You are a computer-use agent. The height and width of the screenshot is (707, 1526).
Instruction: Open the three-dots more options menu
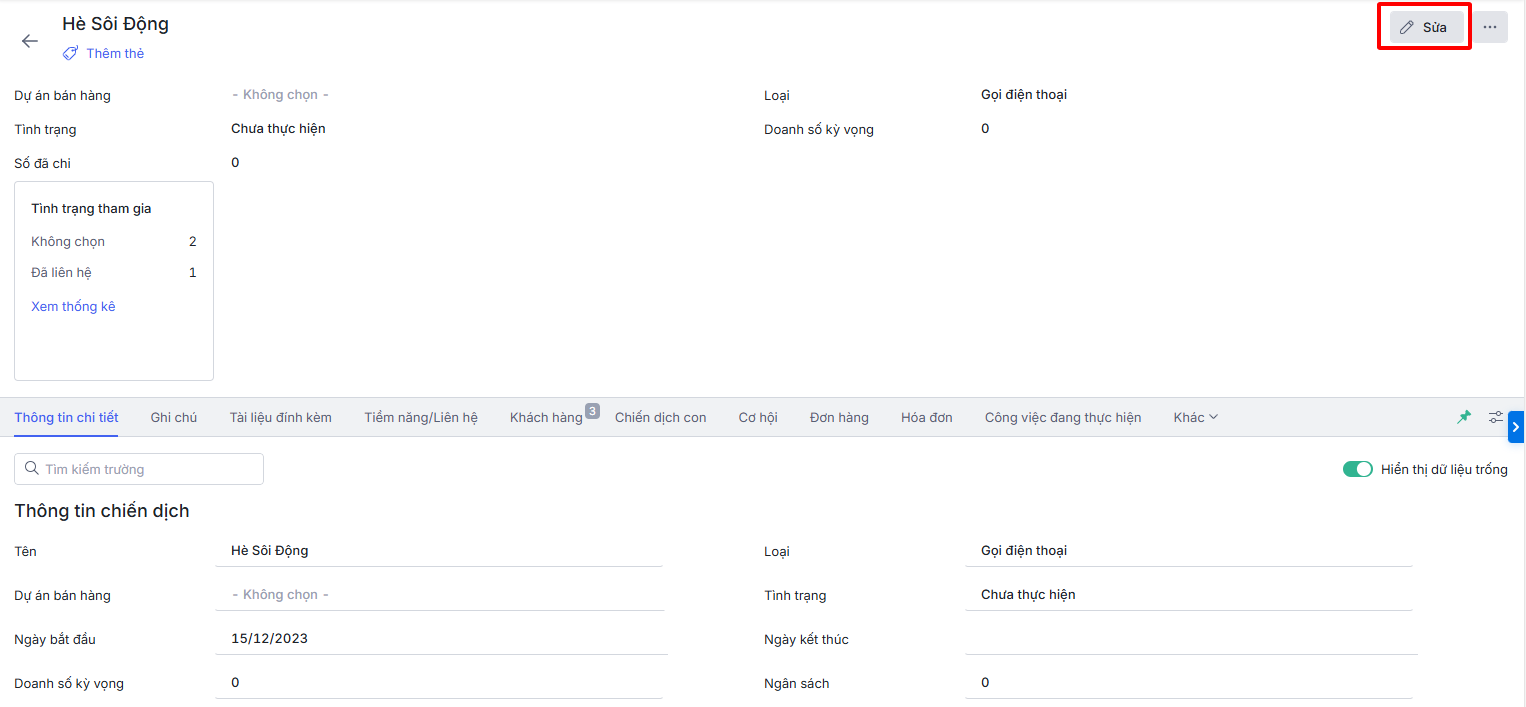(1490, 27)
